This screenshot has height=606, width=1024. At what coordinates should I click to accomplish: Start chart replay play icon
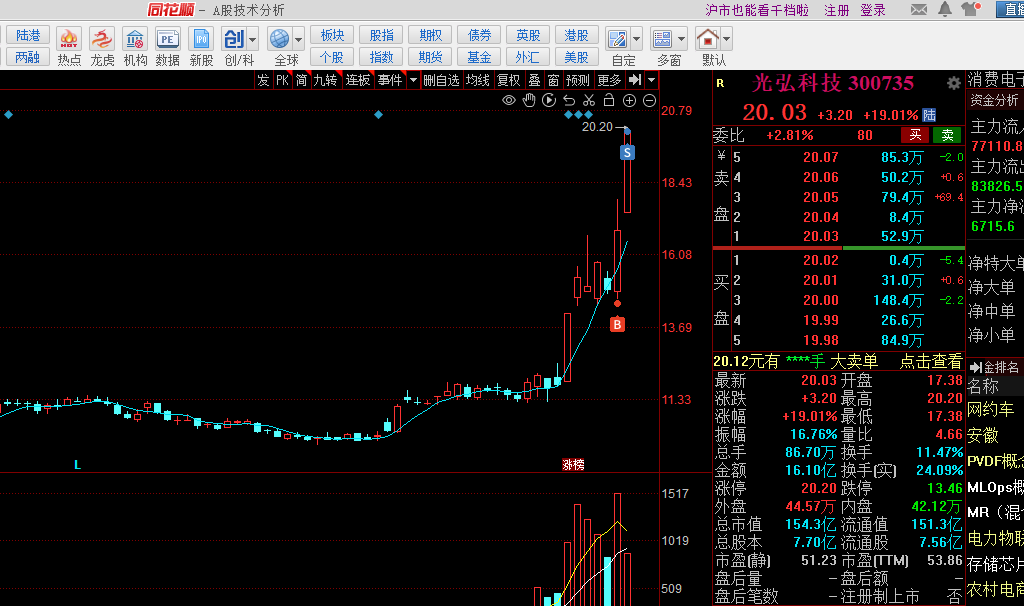coord(549,100)
